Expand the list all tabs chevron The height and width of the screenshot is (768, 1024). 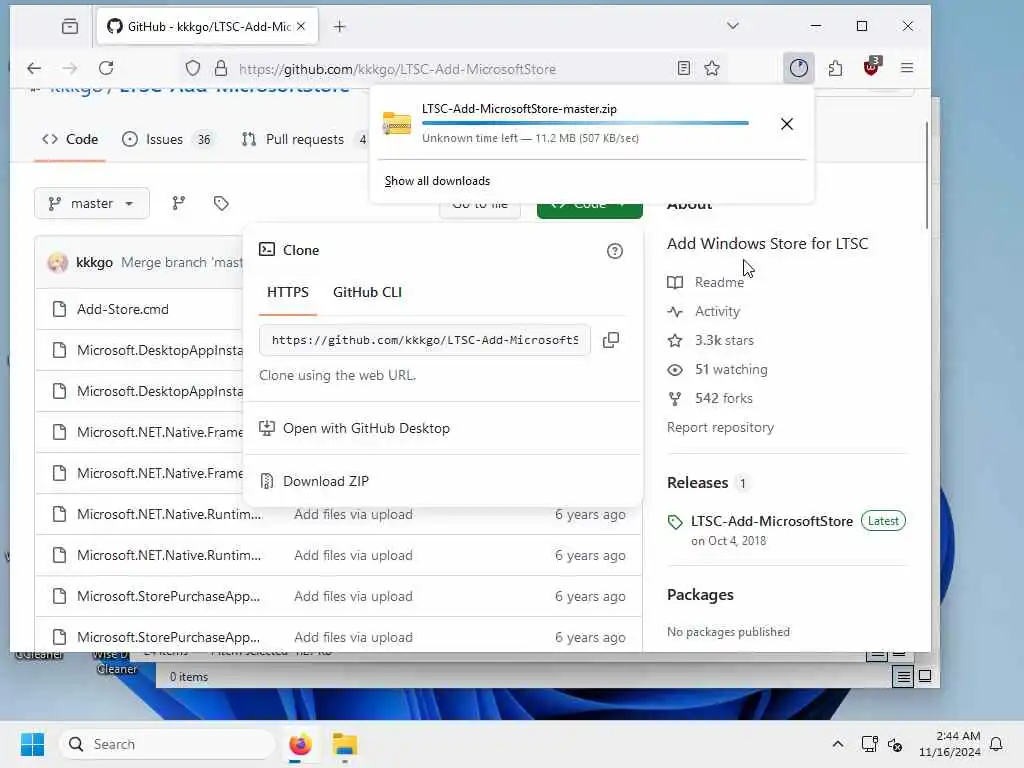pos(733,26)
